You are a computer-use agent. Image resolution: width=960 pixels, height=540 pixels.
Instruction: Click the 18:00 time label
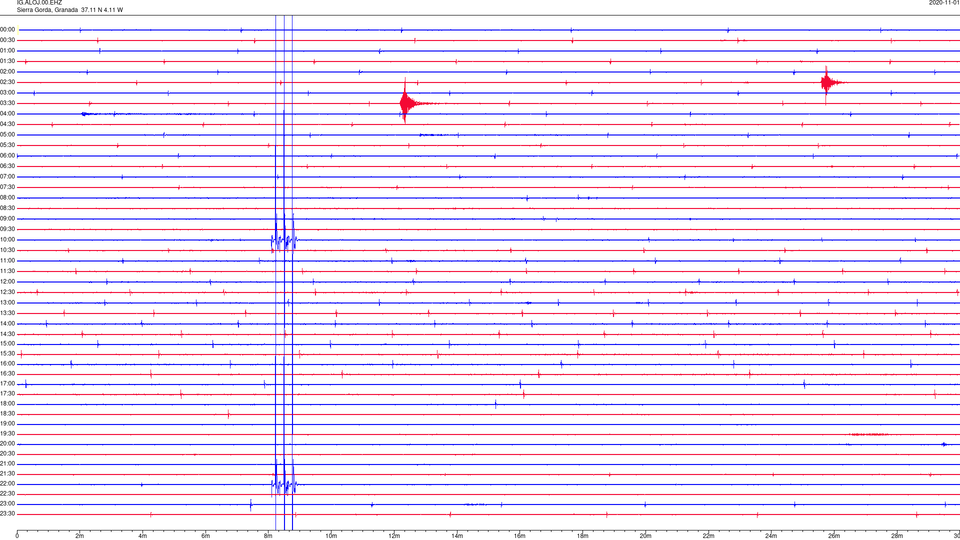pyautogui.click(x=7, y=404)
